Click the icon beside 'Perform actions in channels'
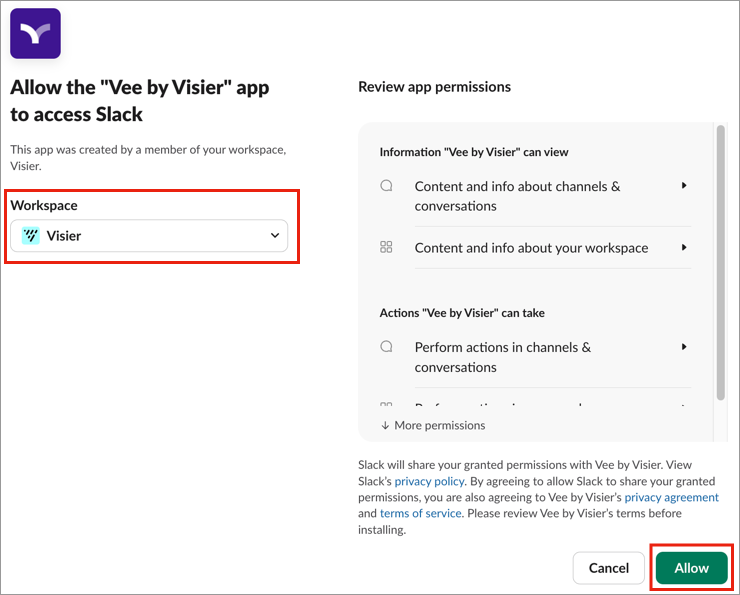The width and height of the screenshot is (740, 595). (x=387, y=347)
